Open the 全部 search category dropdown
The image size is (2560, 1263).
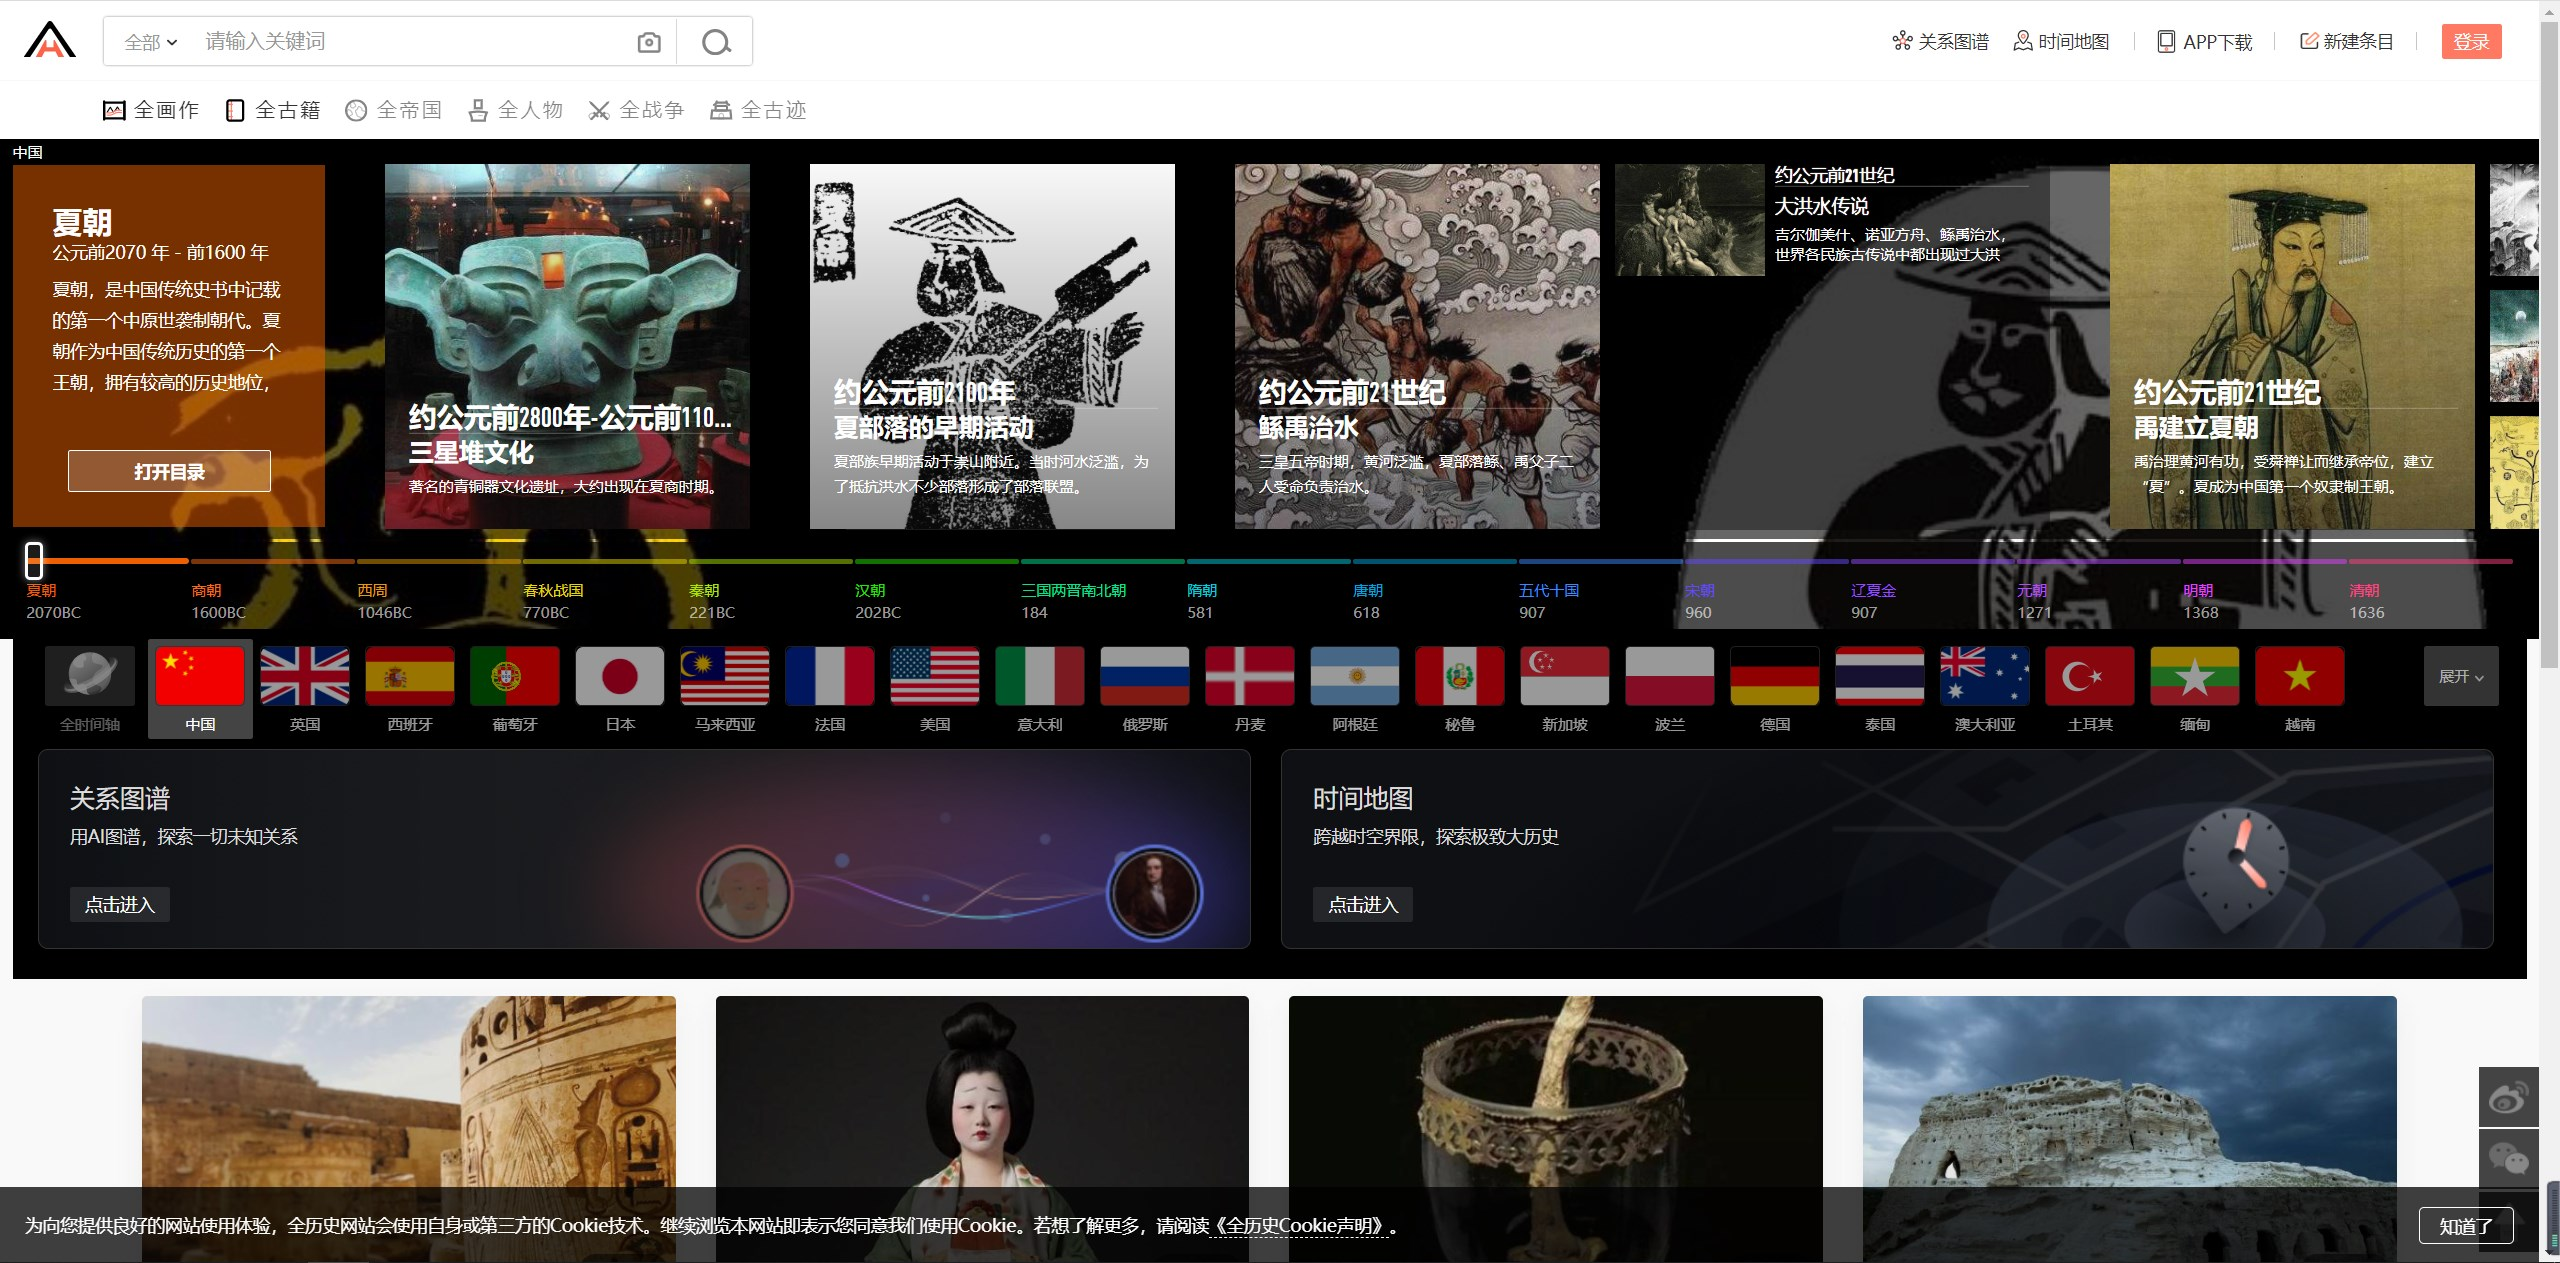(150, 42)
